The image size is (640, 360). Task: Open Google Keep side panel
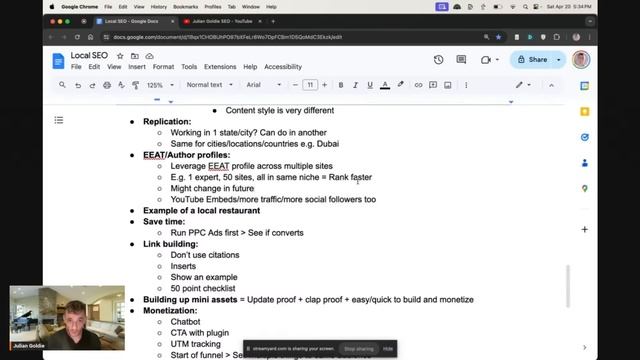point(584,112)
